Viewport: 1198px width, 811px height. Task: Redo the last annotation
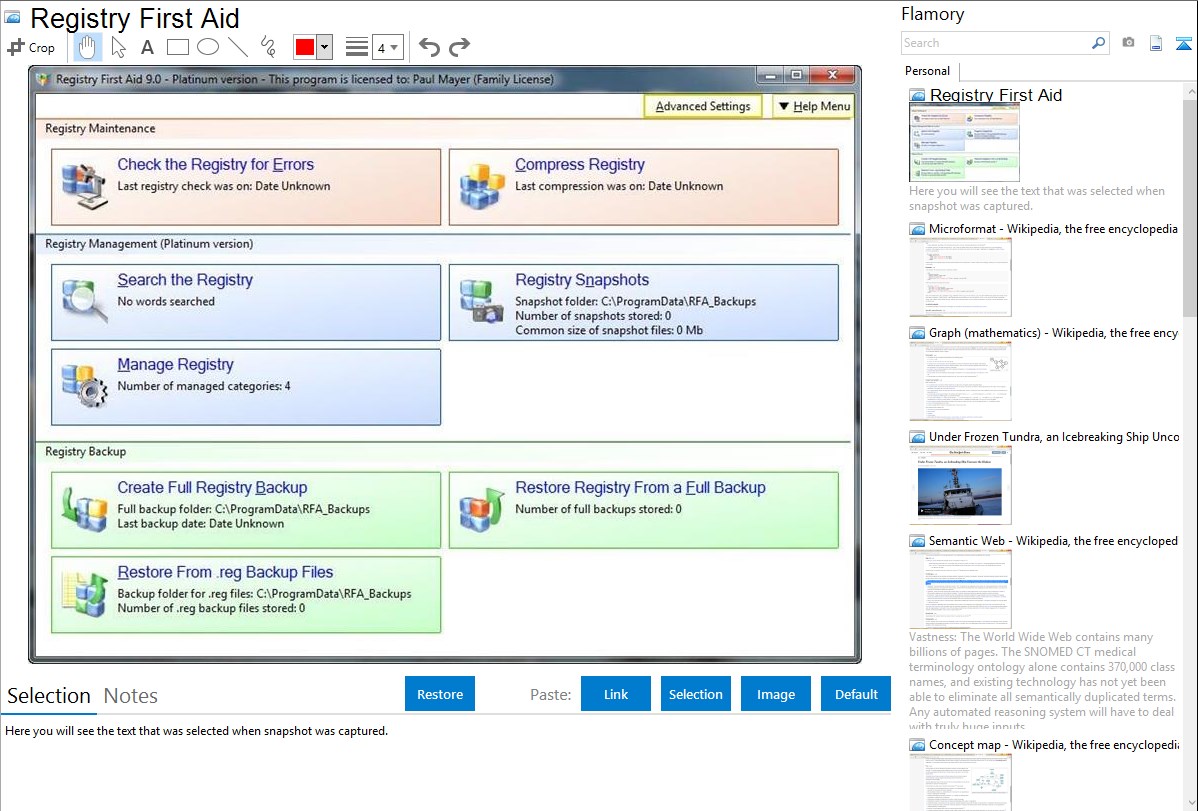[x=459, y=47]
